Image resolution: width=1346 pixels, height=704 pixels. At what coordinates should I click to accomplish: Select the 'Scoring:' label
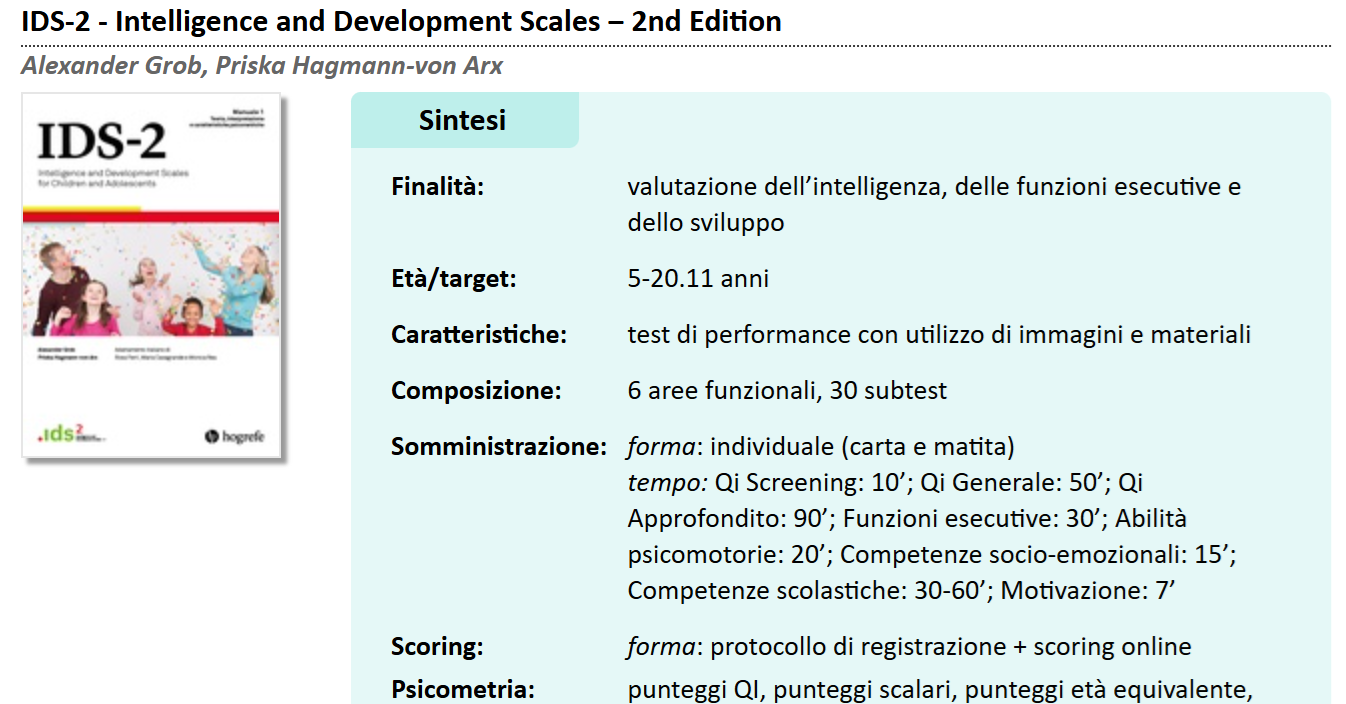pos(437,647)
